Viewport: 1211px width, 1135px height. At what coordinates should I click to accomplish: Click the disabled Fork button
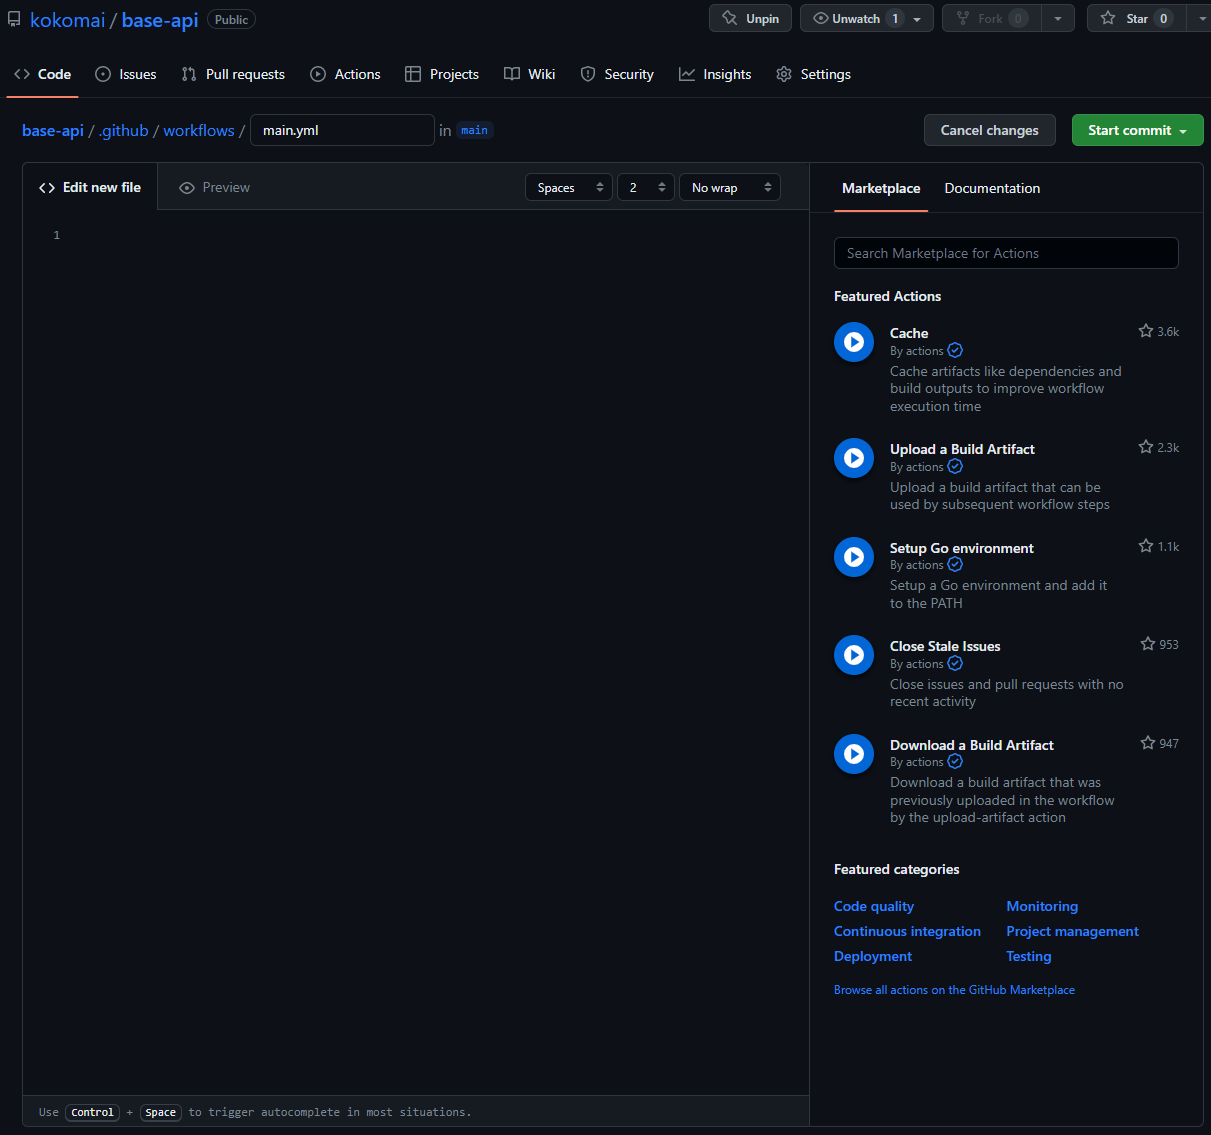991,19
